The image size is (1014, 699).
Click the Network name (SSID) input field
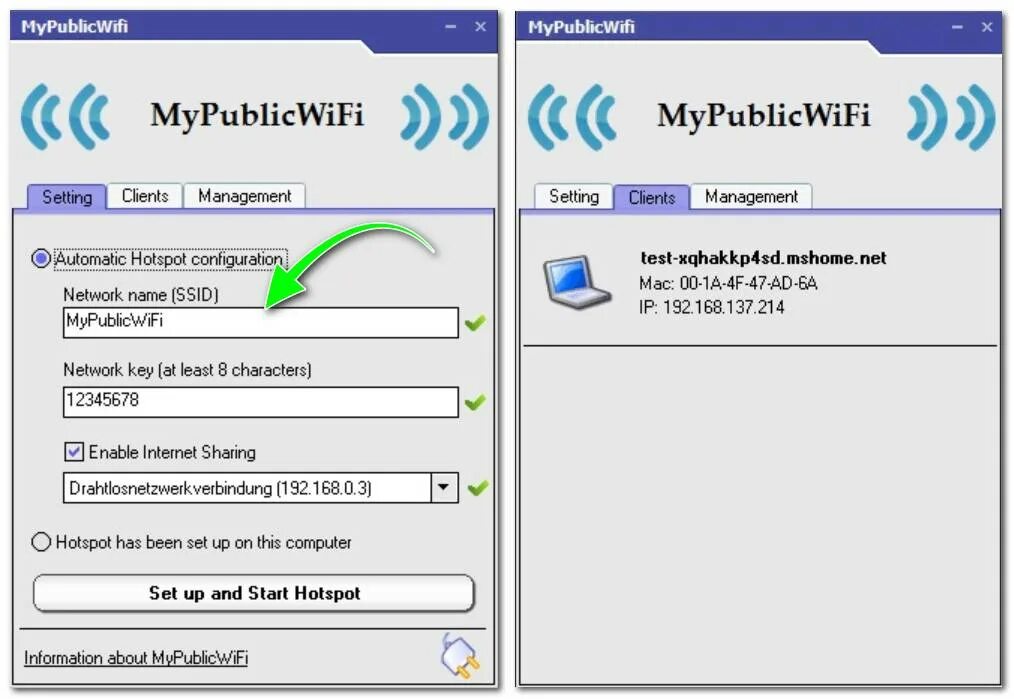pos(261,322)
